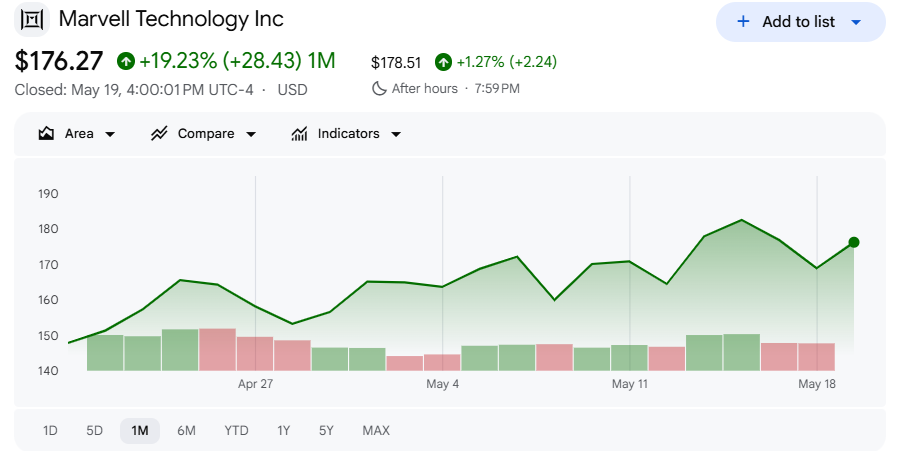This screenshot has width=898, height=451.
Task: Switch chart range to MAX
Action: 376,430
